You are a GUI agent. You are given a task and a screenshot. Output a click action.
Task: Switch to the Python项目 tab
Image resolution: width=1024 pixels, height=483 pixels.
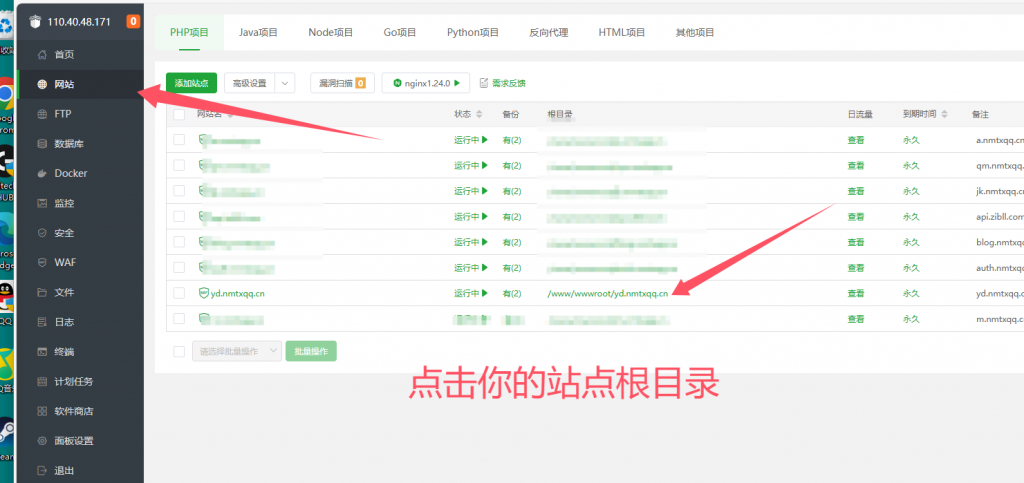click(x=472, y=32)
